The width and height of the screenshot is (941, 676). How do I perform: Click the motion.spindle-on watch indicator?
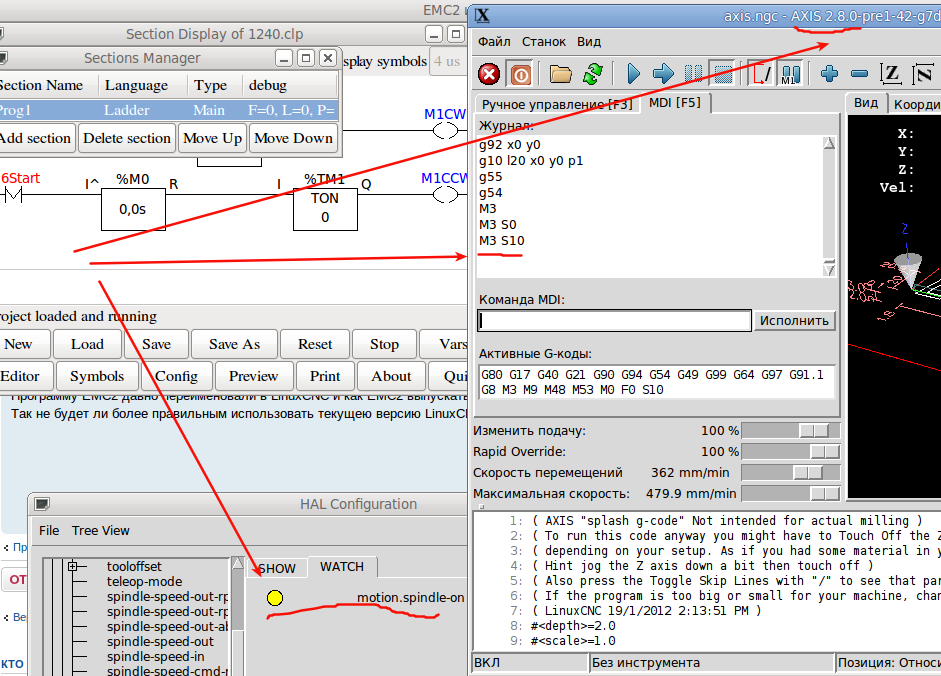[x=275, y=598]
